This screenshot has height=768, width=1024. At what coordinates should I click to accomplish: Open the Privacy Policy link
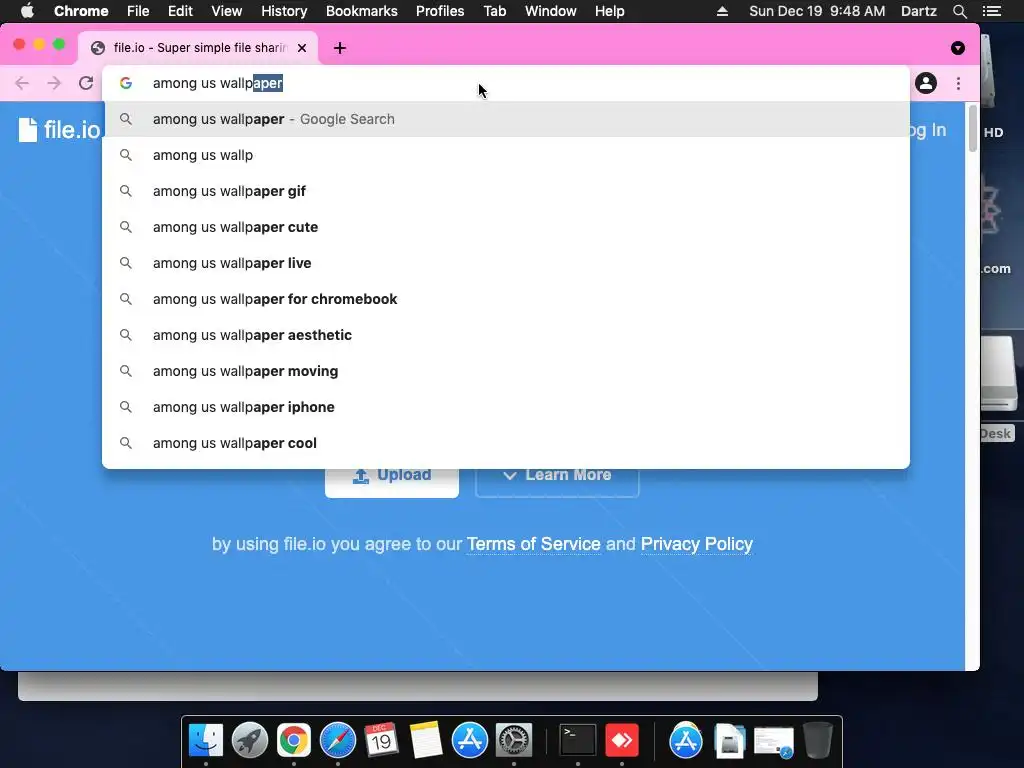click(696, 544)
